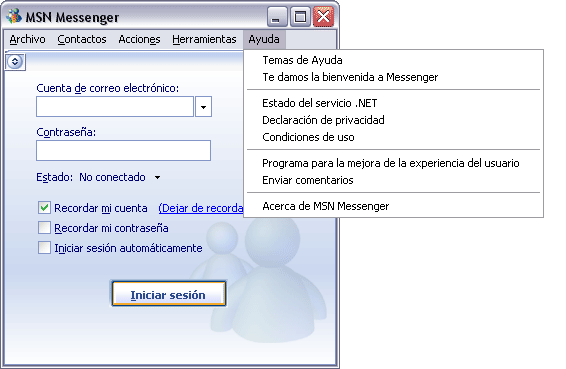Viewport: 566px width, 369px height.
Task: Open the Contactos menu
Action: 82,39
